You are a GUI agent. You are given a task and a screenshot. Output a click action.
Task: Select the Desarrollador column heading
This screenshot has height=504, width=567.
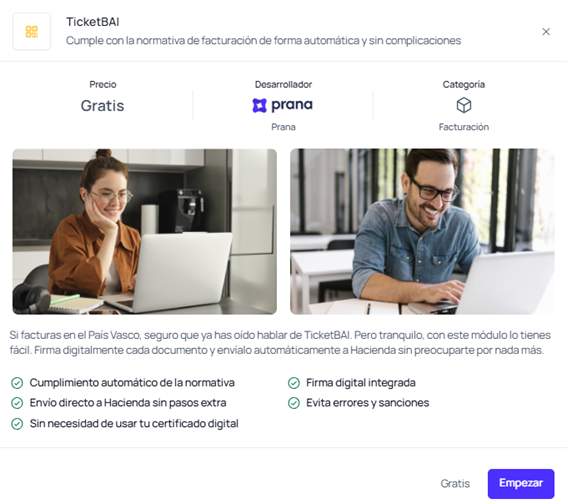tap(283, 84)
